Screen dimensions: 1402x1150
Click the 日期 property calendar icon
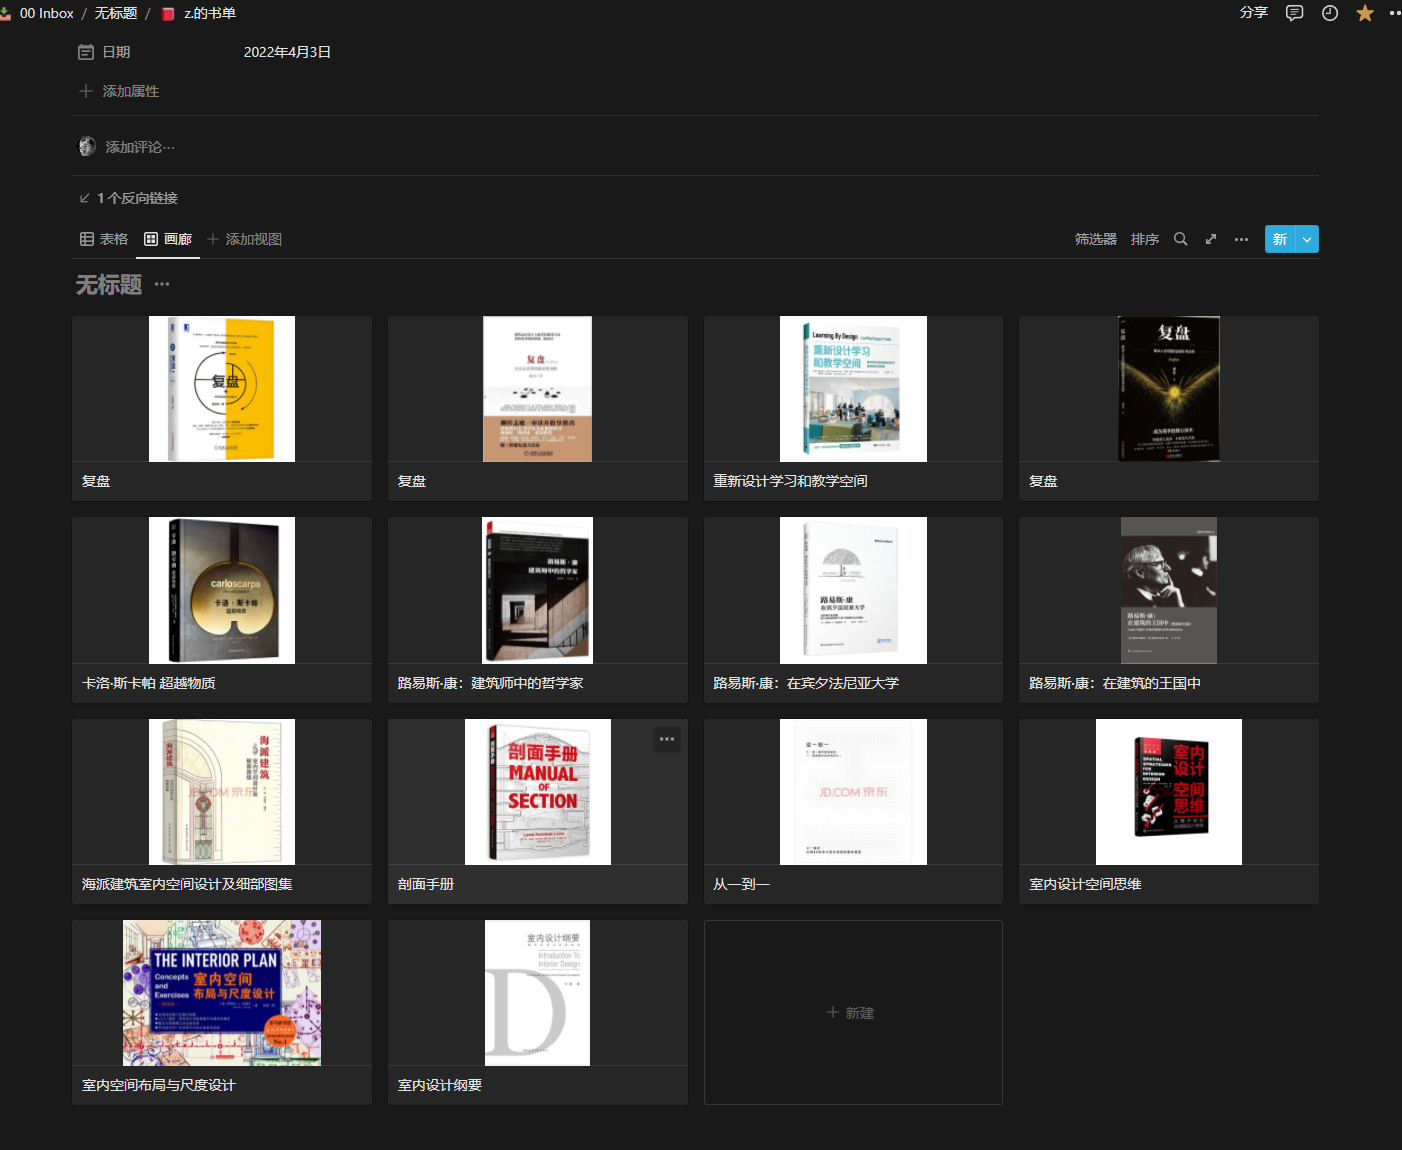point(86,52)
